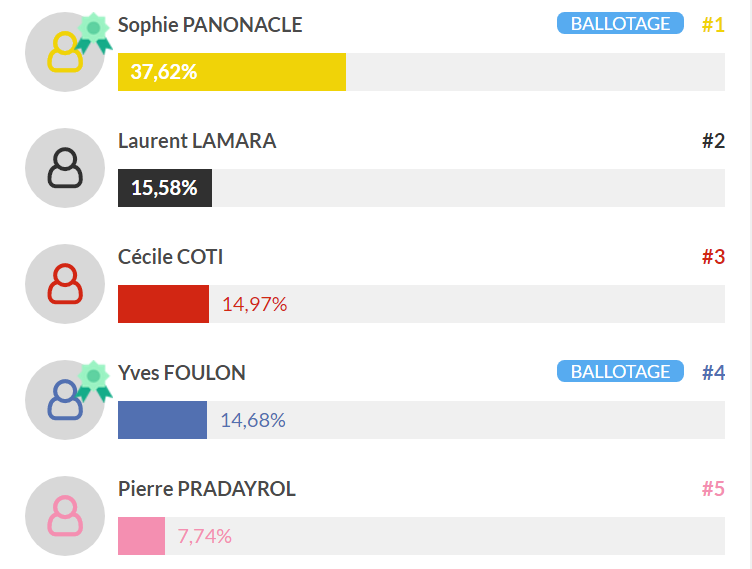Click the blue 14,68% result bar
Screen dimensions: 752x569
click(x=162, y=420)
